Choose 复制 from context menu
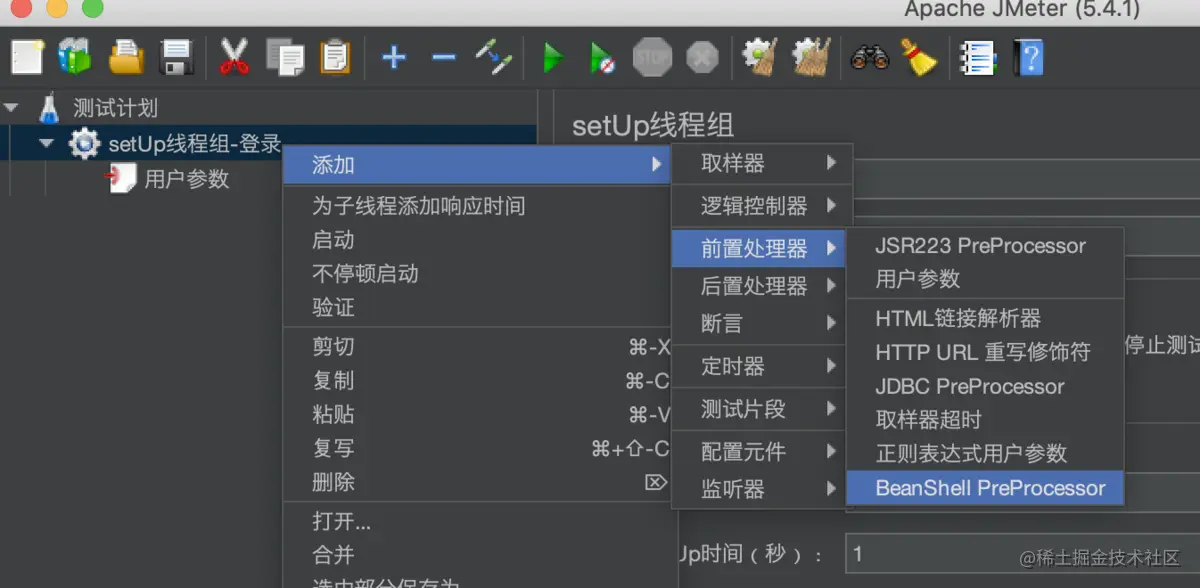The height and width of the screenshot is (588, 1200). click(476, 381)
